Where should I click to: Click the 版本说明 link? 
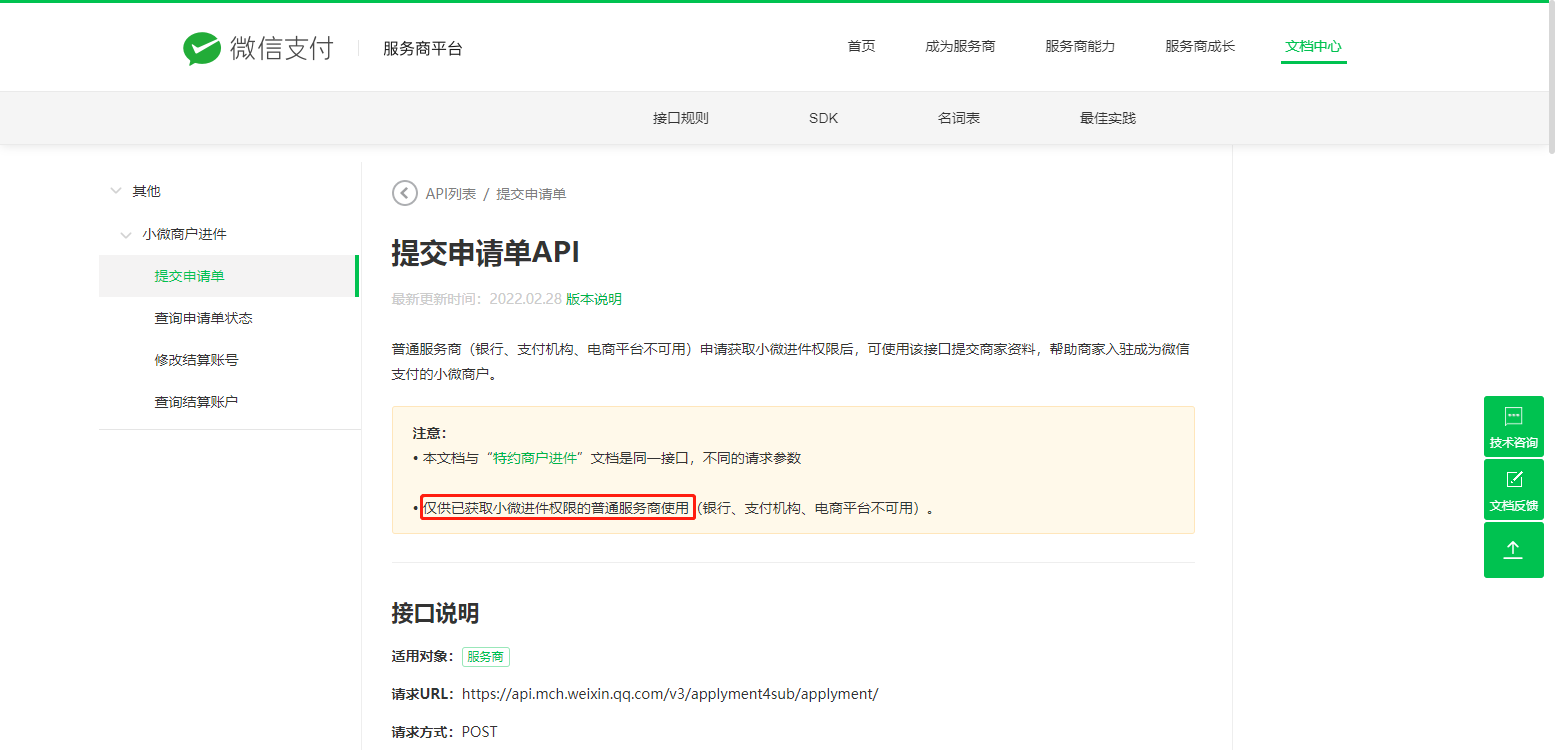point(594,299)
